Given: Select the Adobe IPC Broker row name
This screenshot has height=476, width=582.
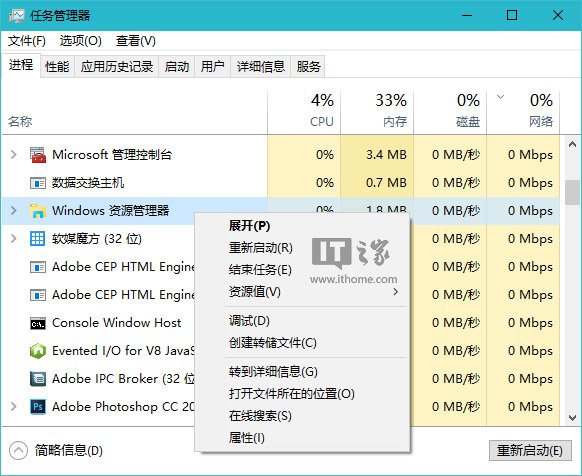Looking at the screenshot, I should pyautogui.click(x=123, y=379).
